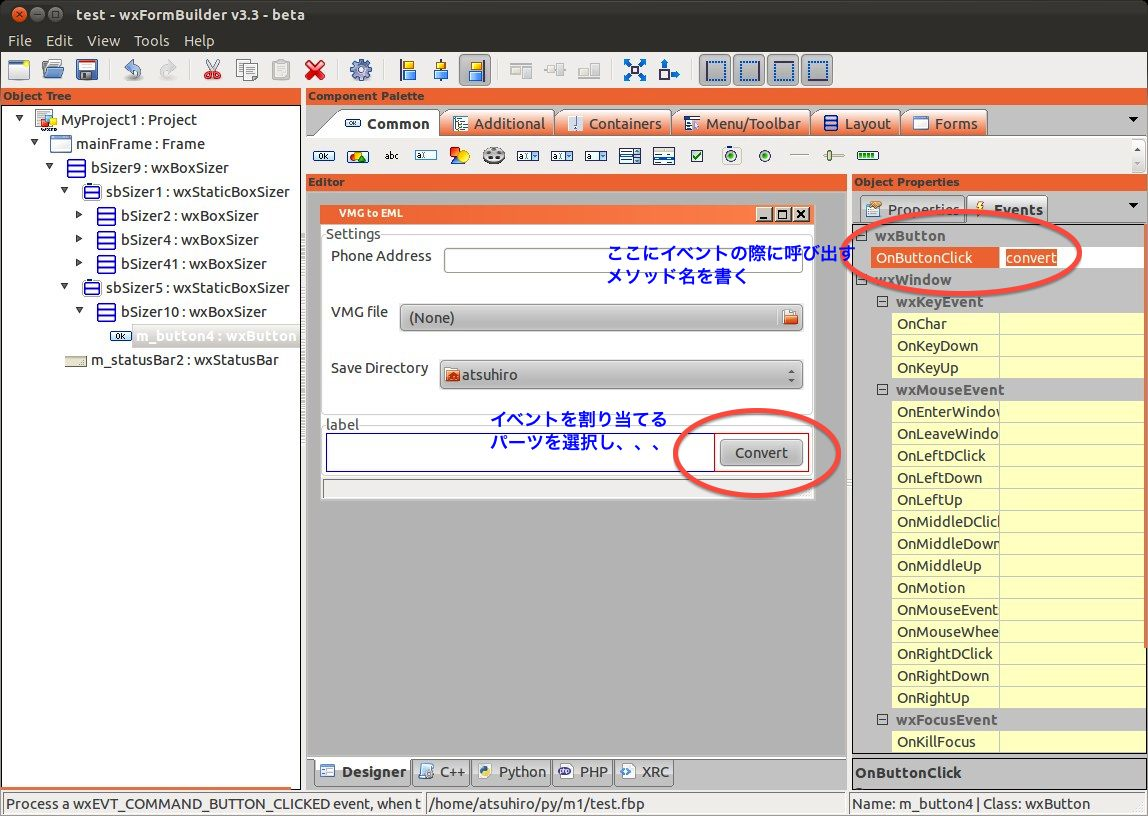Select the wxButton component from the Common palette
The height and width of the screenshot is (816, 1148).
pos(324,155)
